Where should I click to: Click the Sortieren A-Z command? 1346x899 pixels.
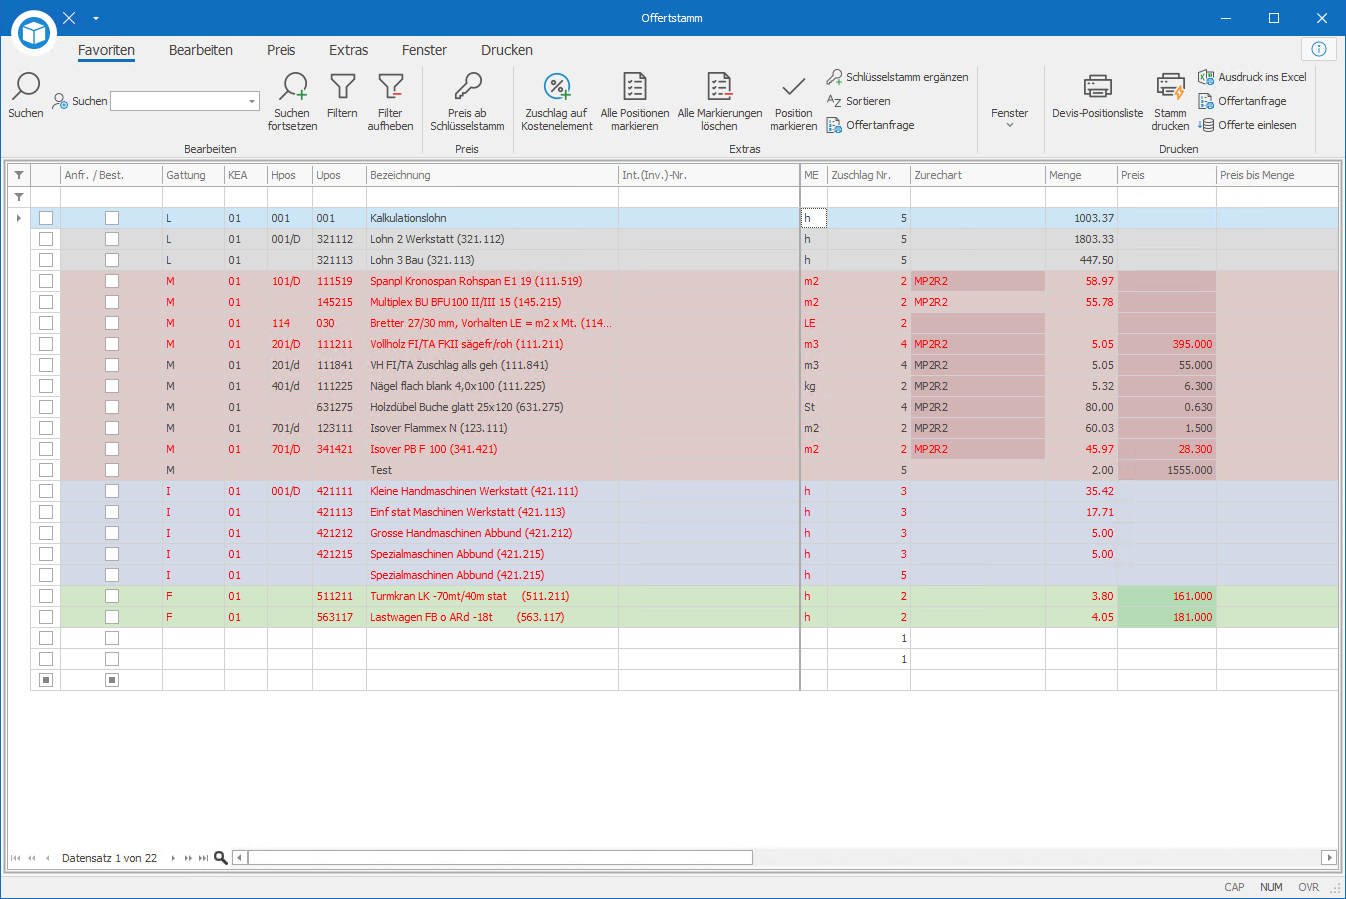[x=858, y=101]
